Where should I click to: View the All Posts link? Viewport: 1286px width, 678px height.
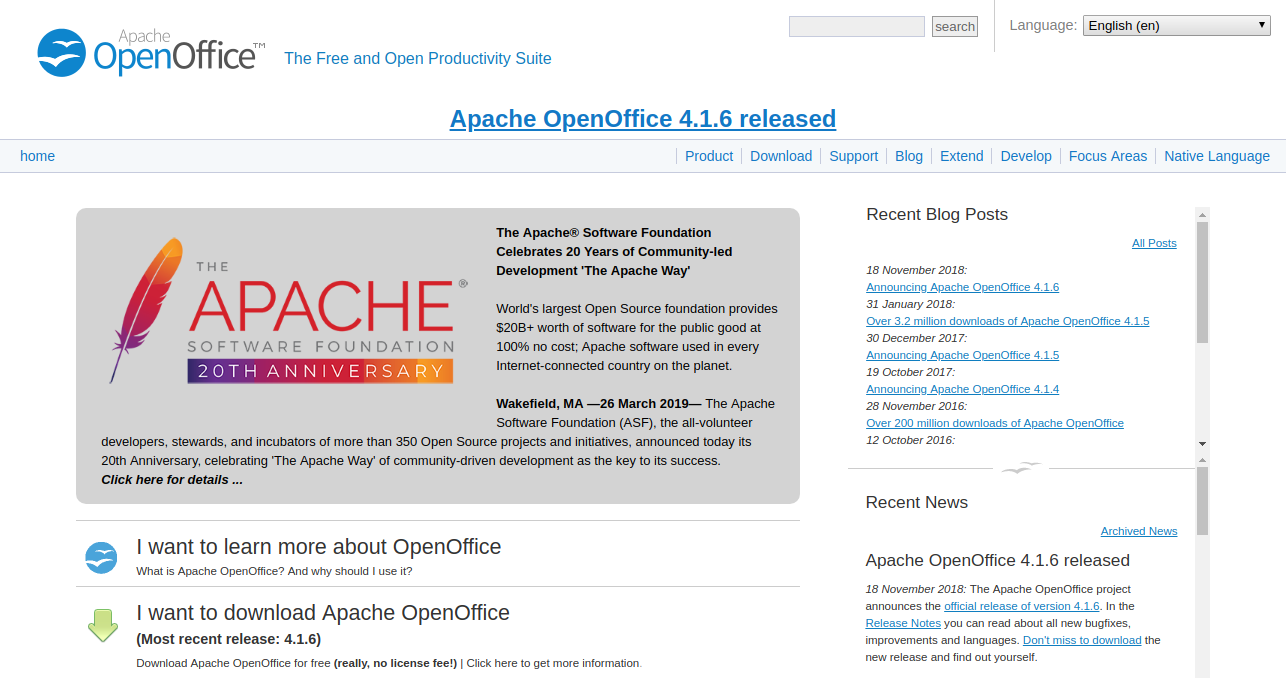coord(1154,243)
